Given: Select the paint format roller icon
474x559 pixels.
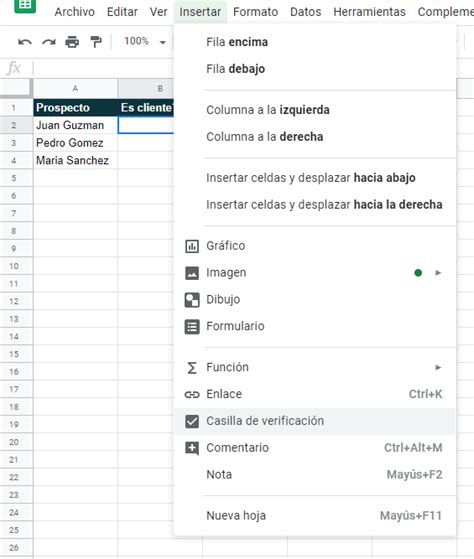Looking at the screenshot, I should click(96, 42).
